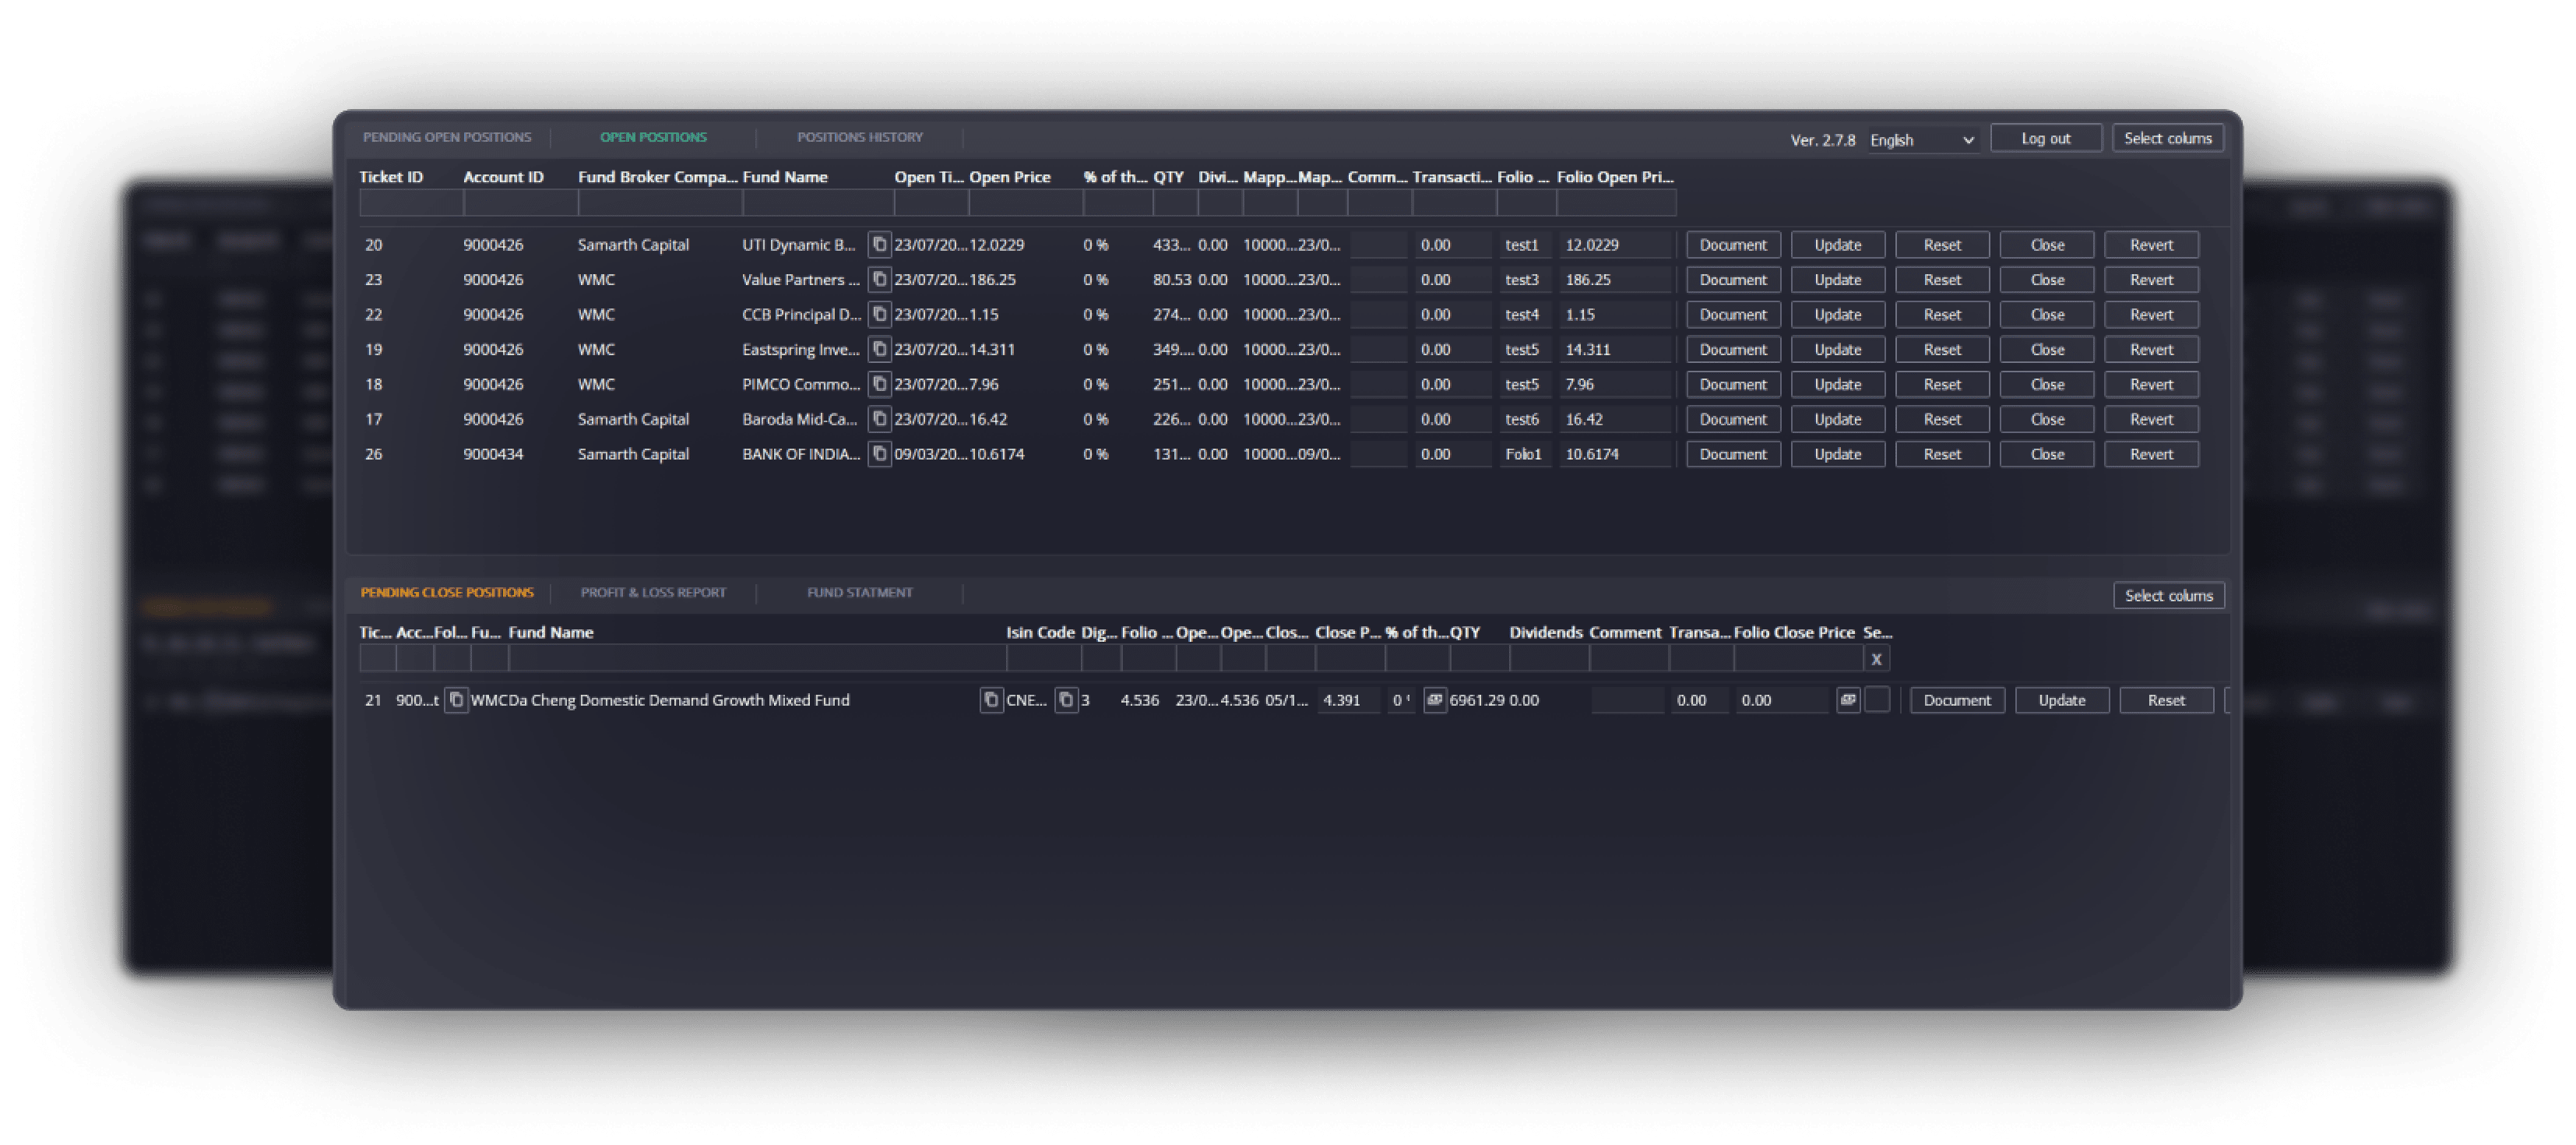Sort by Ticket ID column header
The height and width of the screenshot is (1145, 2576).
(x=391, y=177)
